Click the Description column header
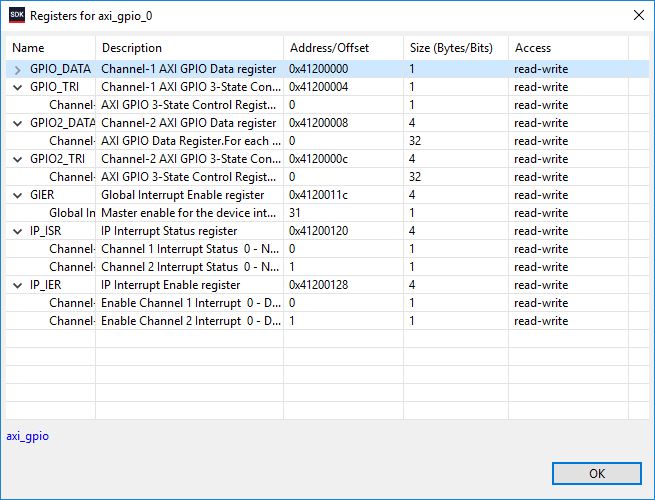Viewport: 655px width, 500px height. [189, 48]
